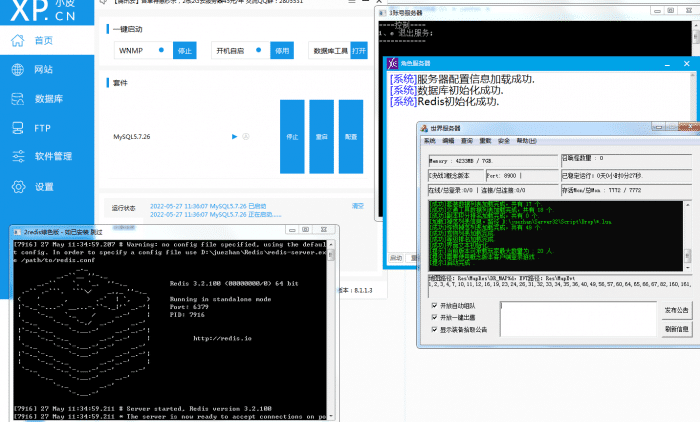Open 软件管理 sliders icon
This screenshot has width=700, height=422.
[17, 157]
